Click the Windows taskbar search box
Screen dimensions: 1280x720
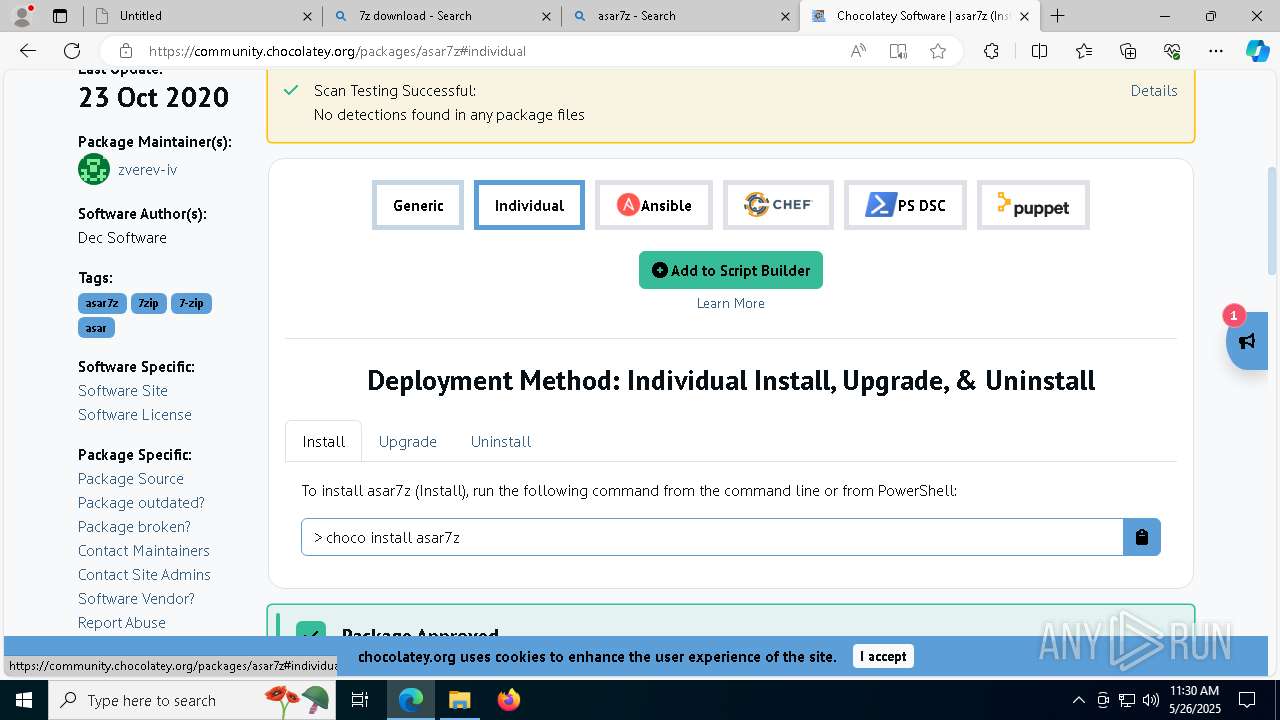pos(191,700)
